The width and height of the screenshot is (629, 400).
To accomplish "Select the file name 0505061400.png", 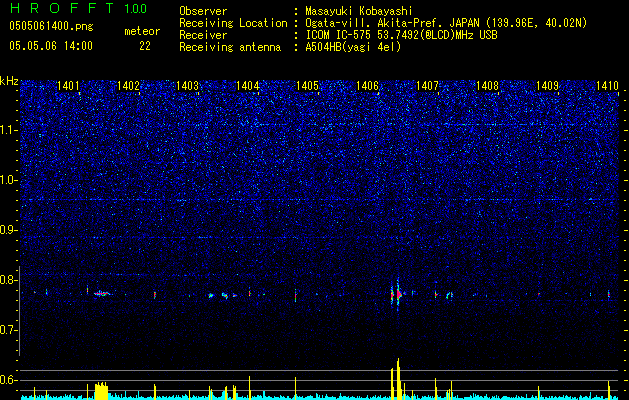I will (x=51, y=27).
